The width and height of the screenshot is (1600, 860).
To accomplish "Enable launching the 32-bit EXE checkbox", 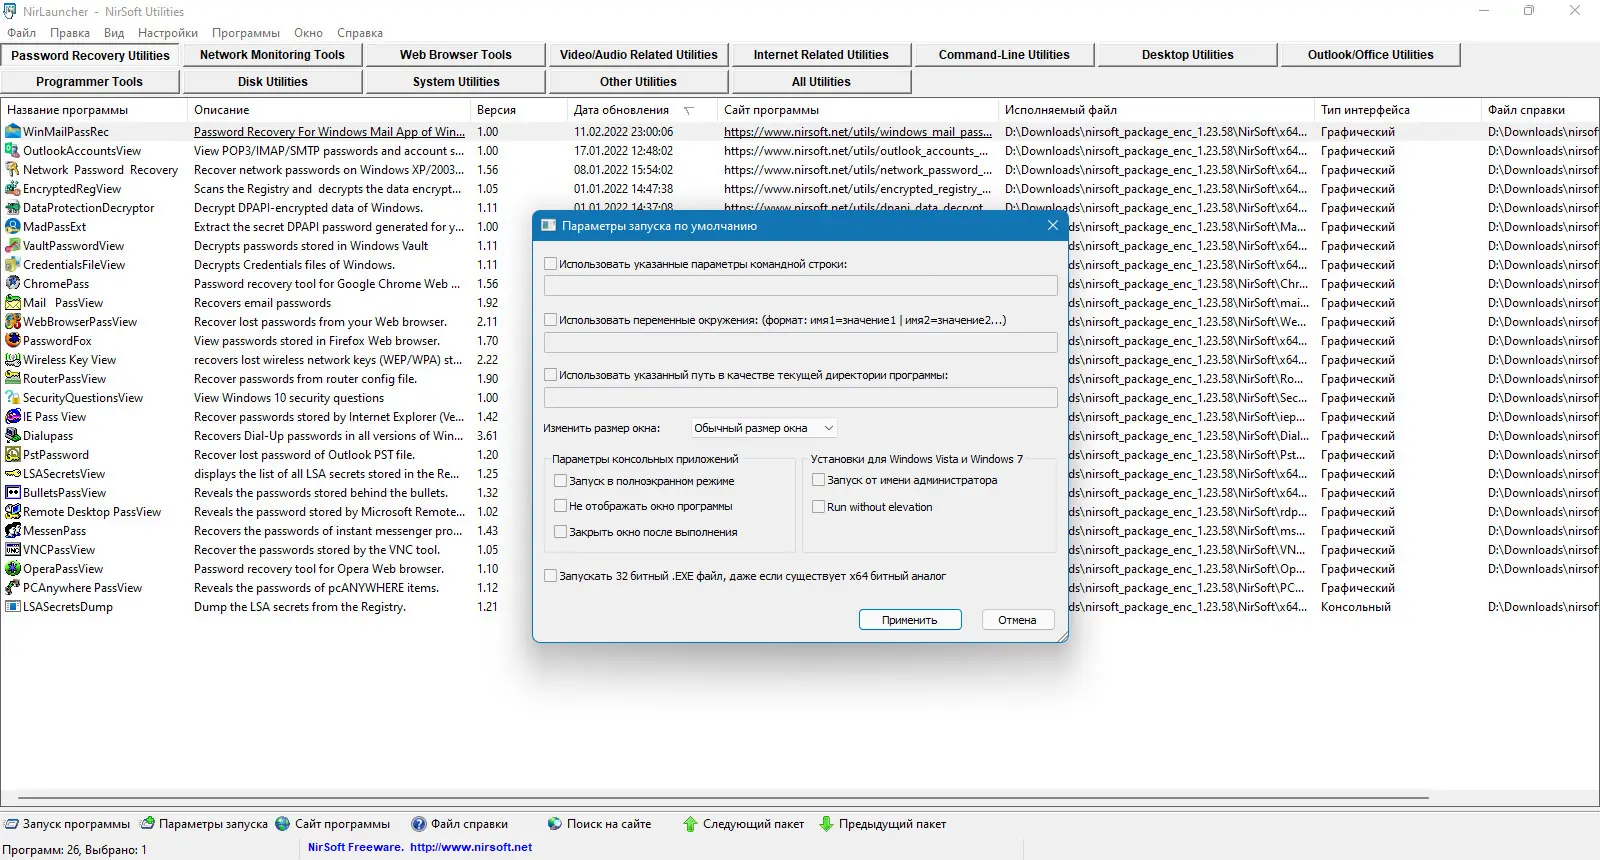I will (550, 576).
